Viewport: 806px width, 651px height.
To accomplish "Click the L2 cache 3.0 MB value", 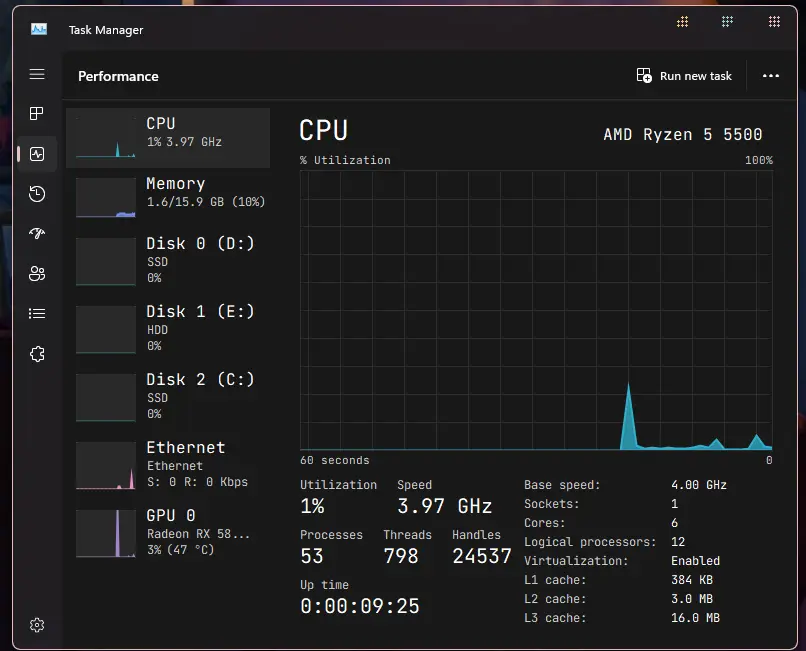I will click(691, 599).
